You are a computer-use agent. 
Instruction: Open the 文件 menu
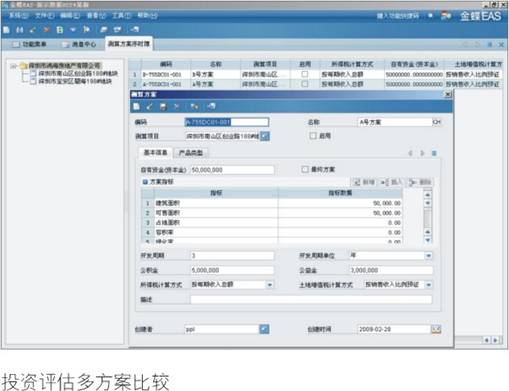(45, 15)
